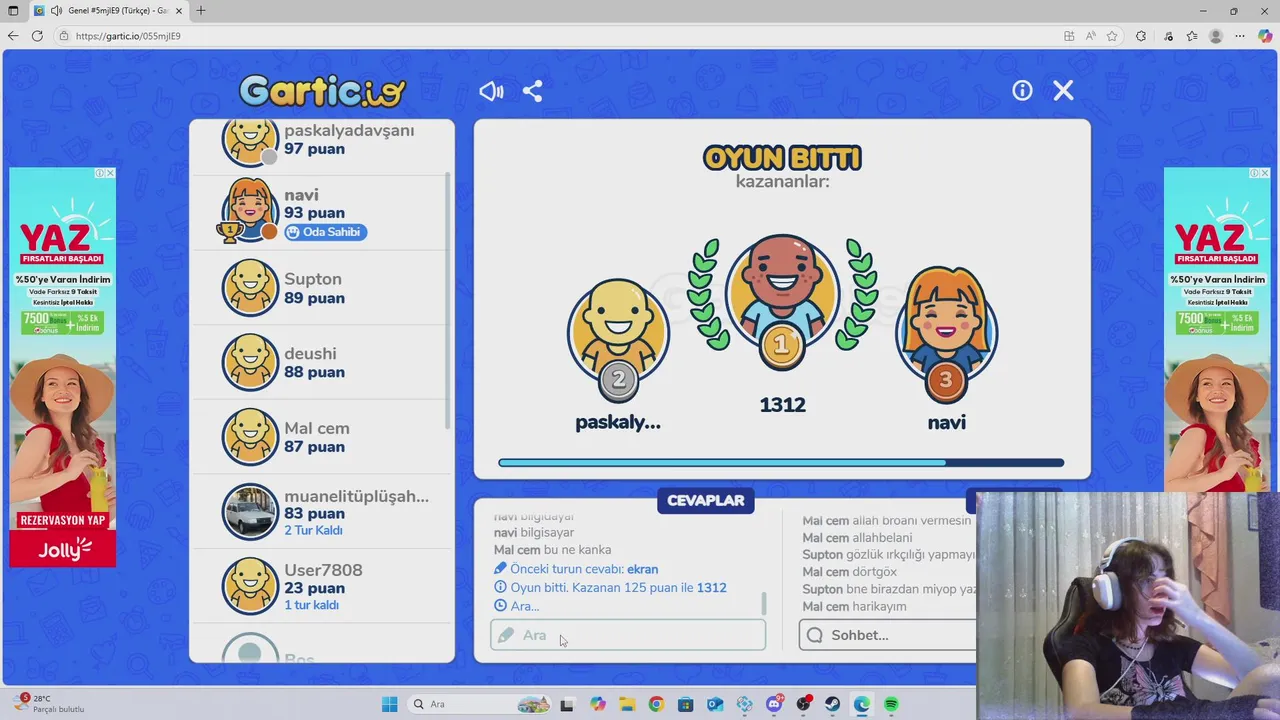The image size is (1280, 720).
Task: Open the Copilot sidebar icon
Action: coord(1265,36)
